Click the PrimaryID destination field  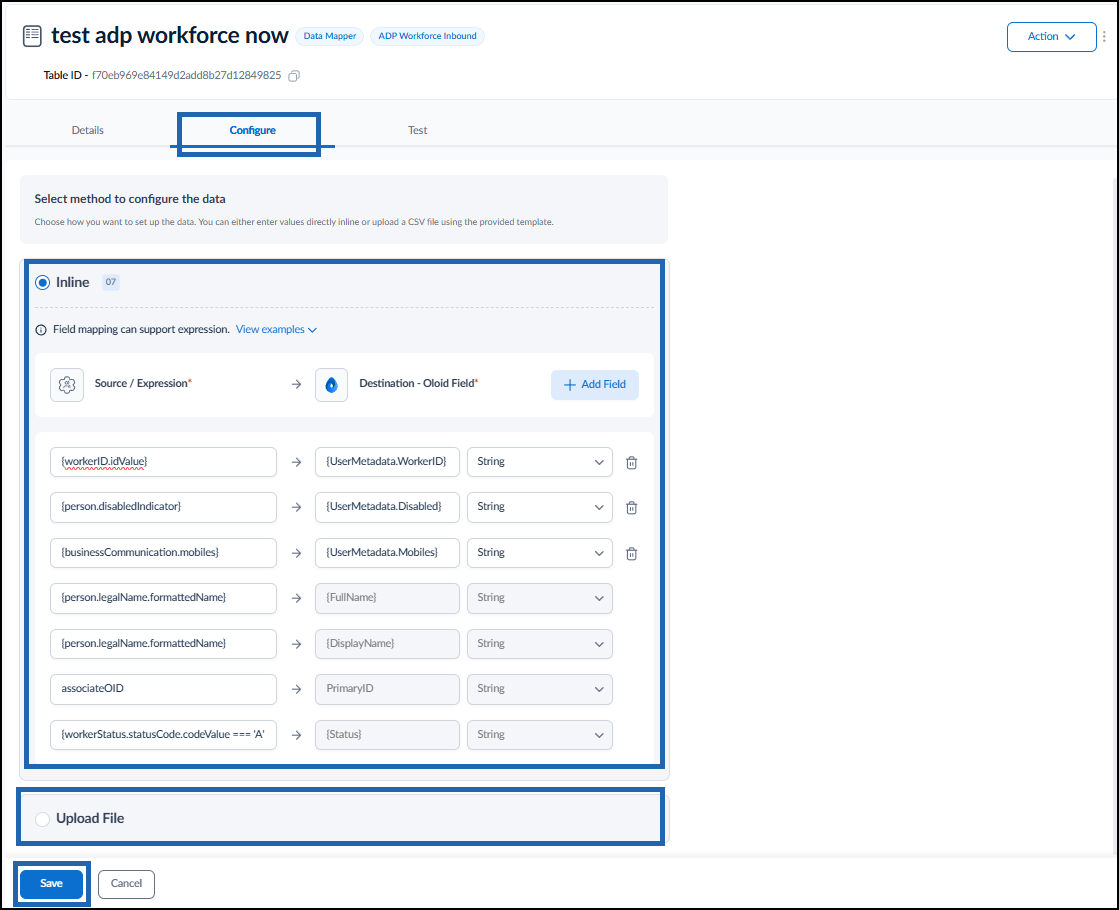tap(387, 689)
